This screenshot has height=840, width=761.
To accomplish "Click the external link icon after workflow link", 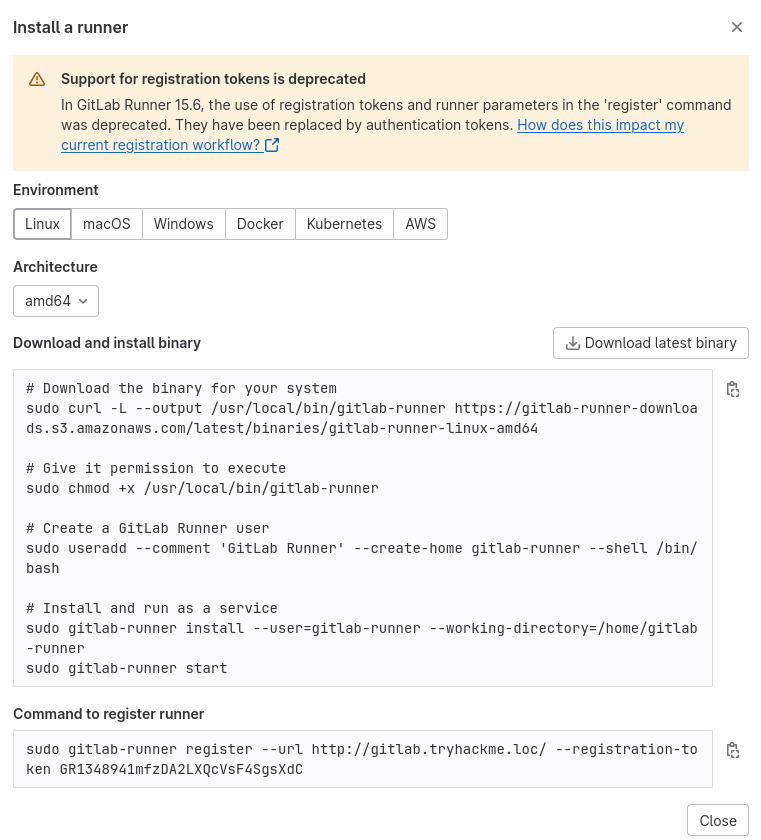I will pyautogui.click(x=272, y=145).
